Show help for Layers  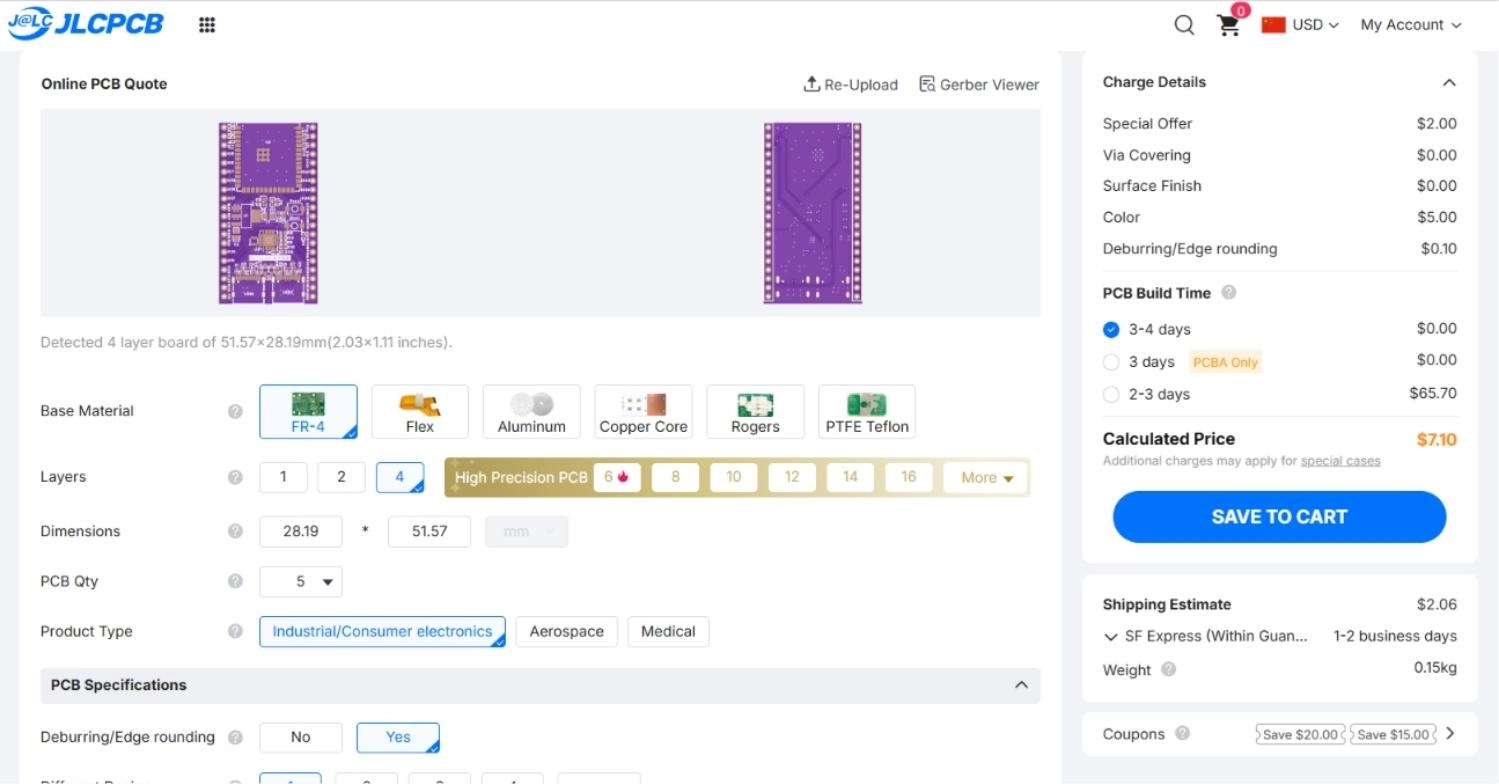pos(235,477)
